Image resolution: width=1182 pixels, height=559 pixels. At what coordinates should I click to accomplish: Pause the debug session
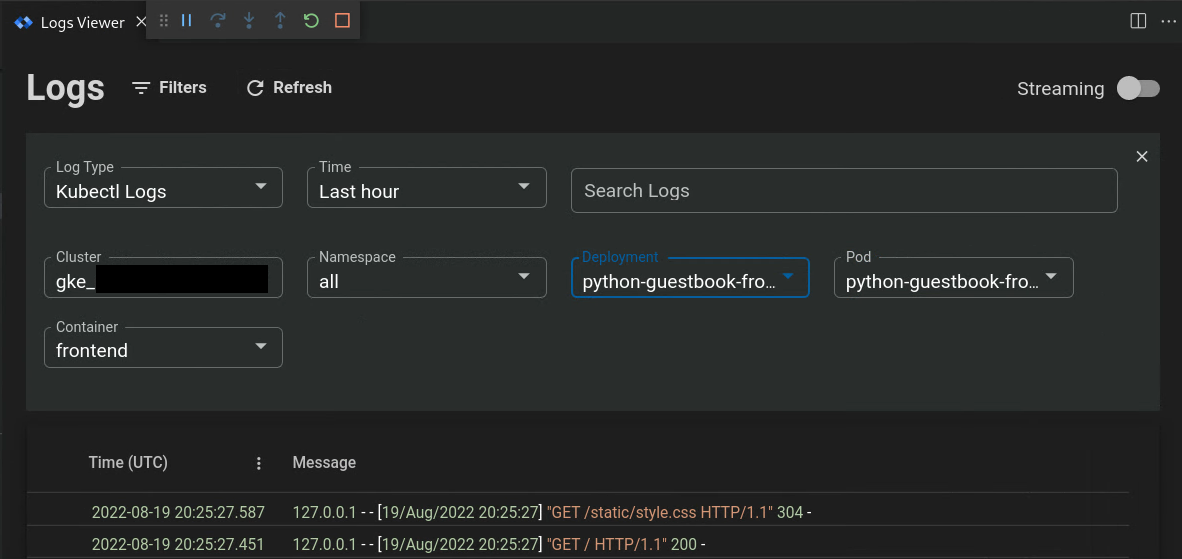pyautogui.click(x=187, y=20)
